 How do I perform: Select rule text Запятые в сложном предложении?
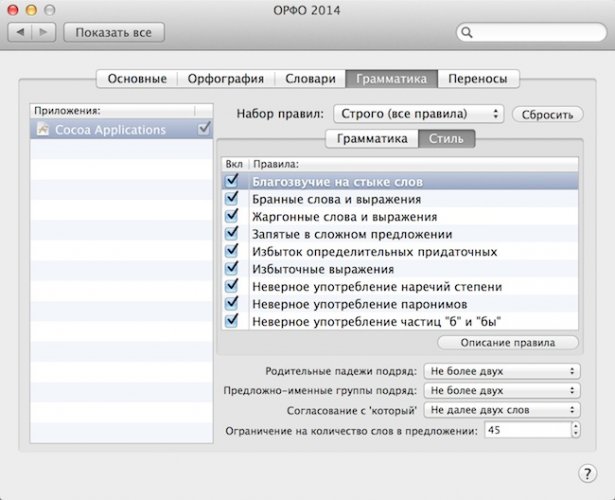point(352,234)
